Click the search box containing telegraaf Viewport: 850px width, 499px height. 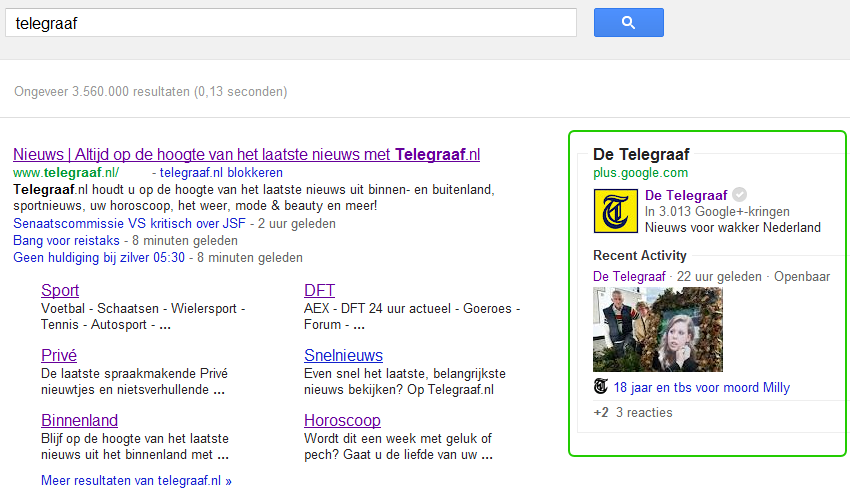290,23
